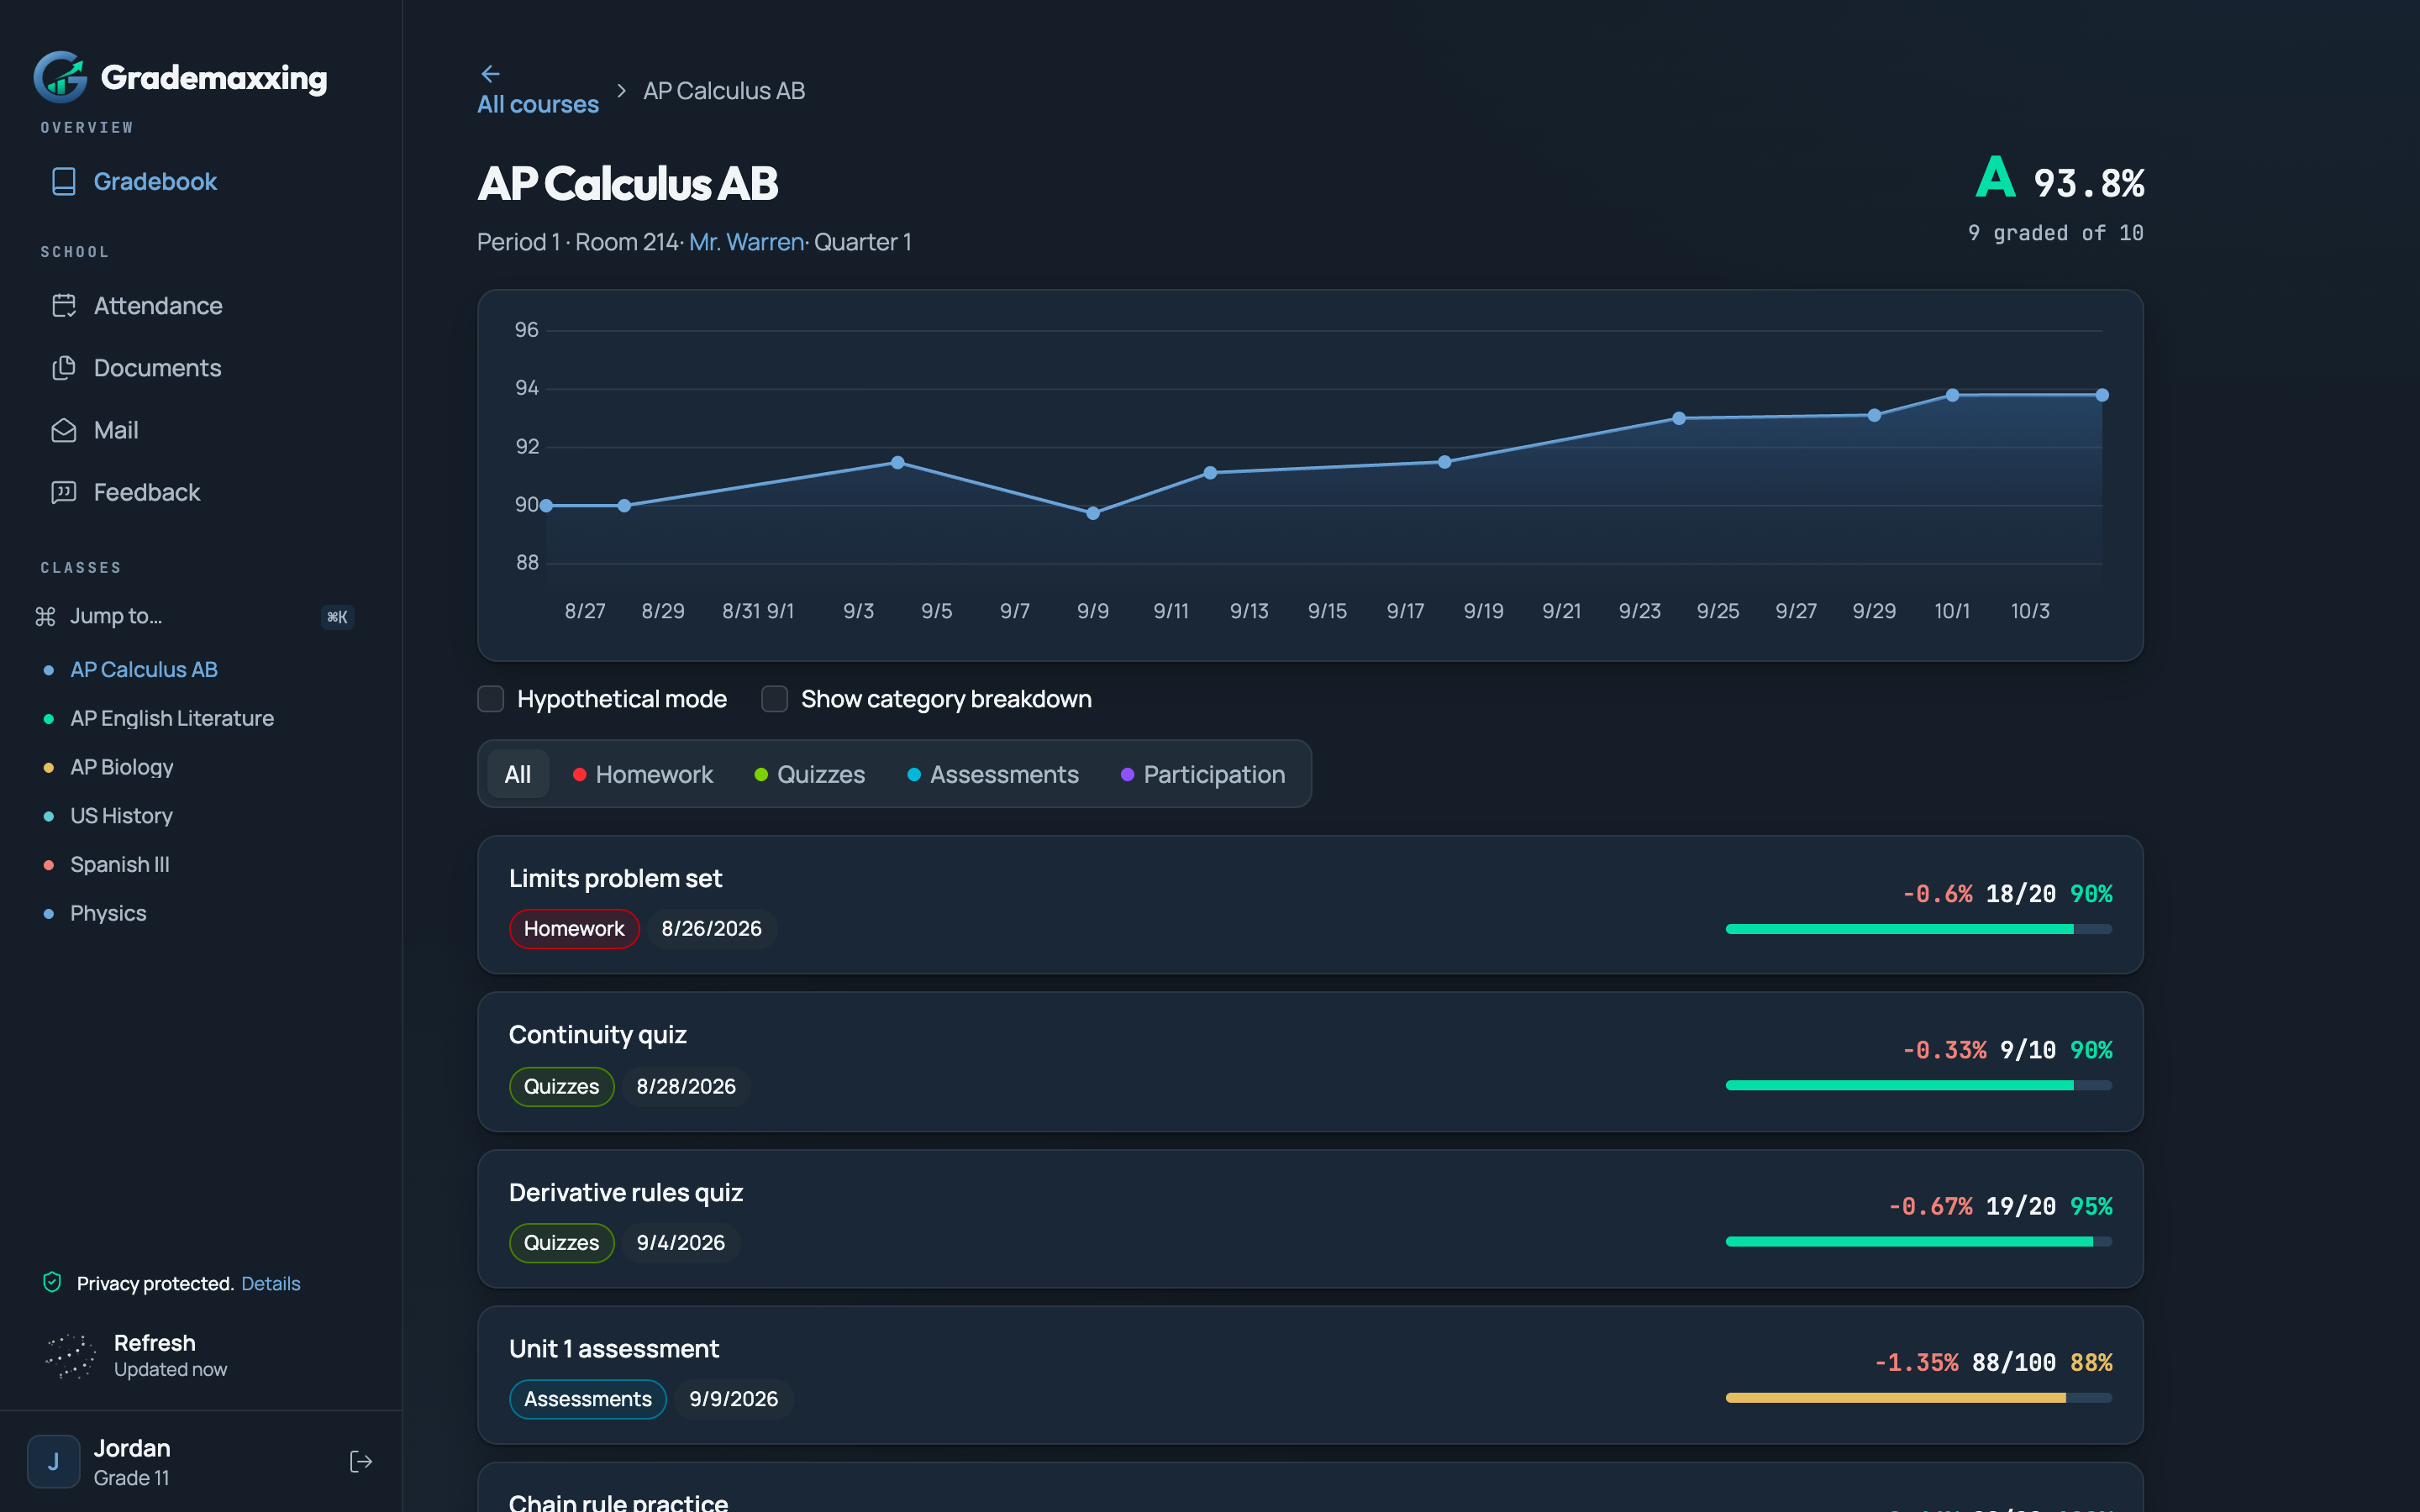Click the command symbol beside Jump to

tap(45, 616)
